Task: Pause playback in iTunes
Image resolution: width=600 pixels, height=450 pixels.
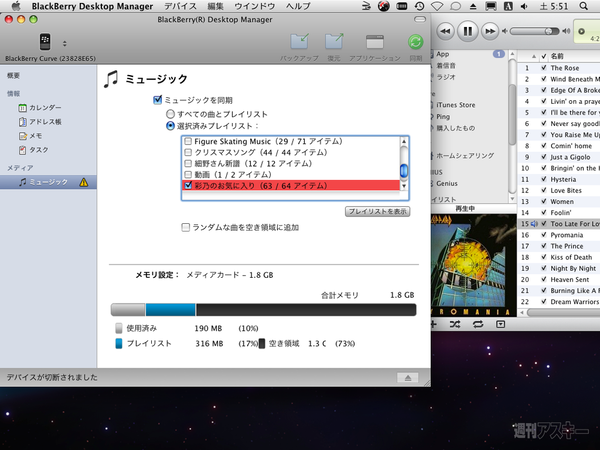Action: 467,31
